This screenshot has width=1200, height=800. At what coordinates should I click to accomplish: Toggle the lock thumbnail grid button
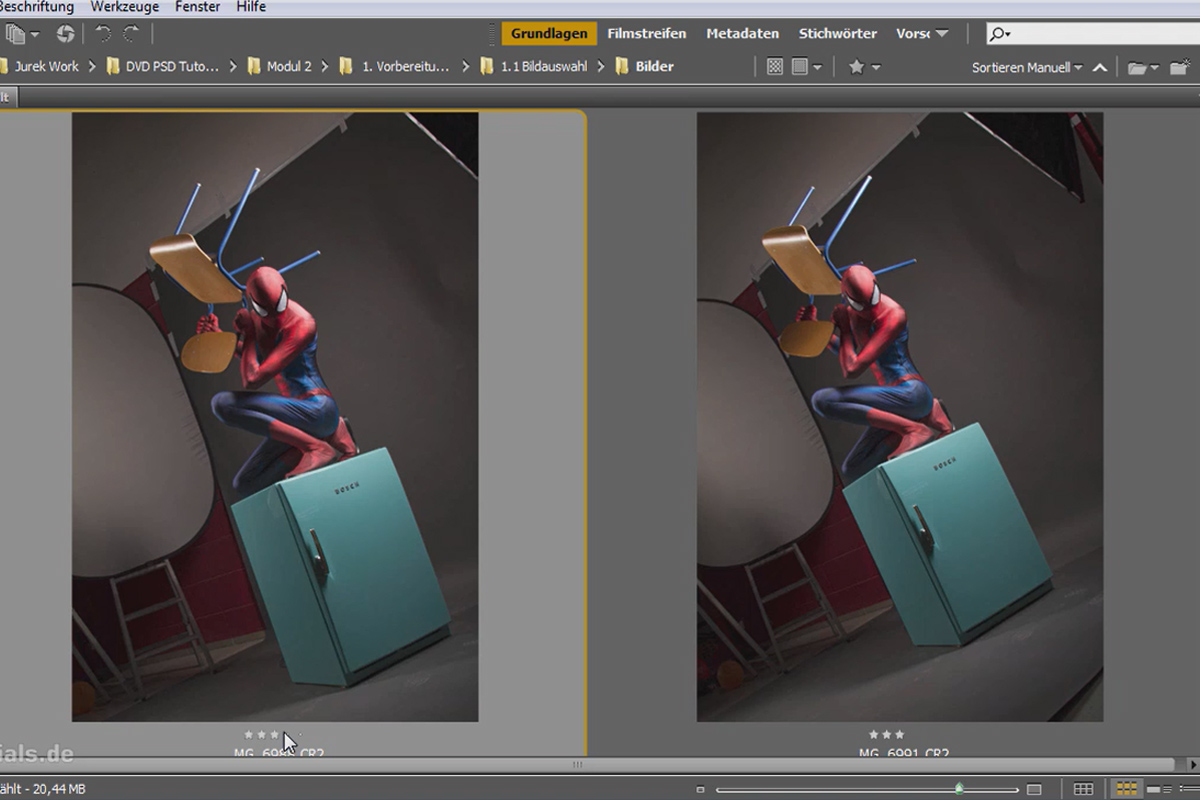1083,790
